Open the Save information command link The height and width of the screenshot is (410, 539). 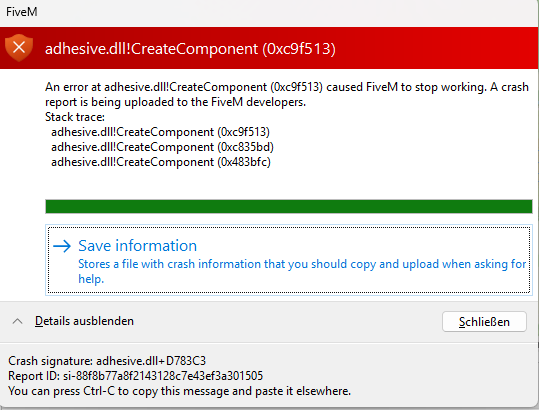[289, 260]
